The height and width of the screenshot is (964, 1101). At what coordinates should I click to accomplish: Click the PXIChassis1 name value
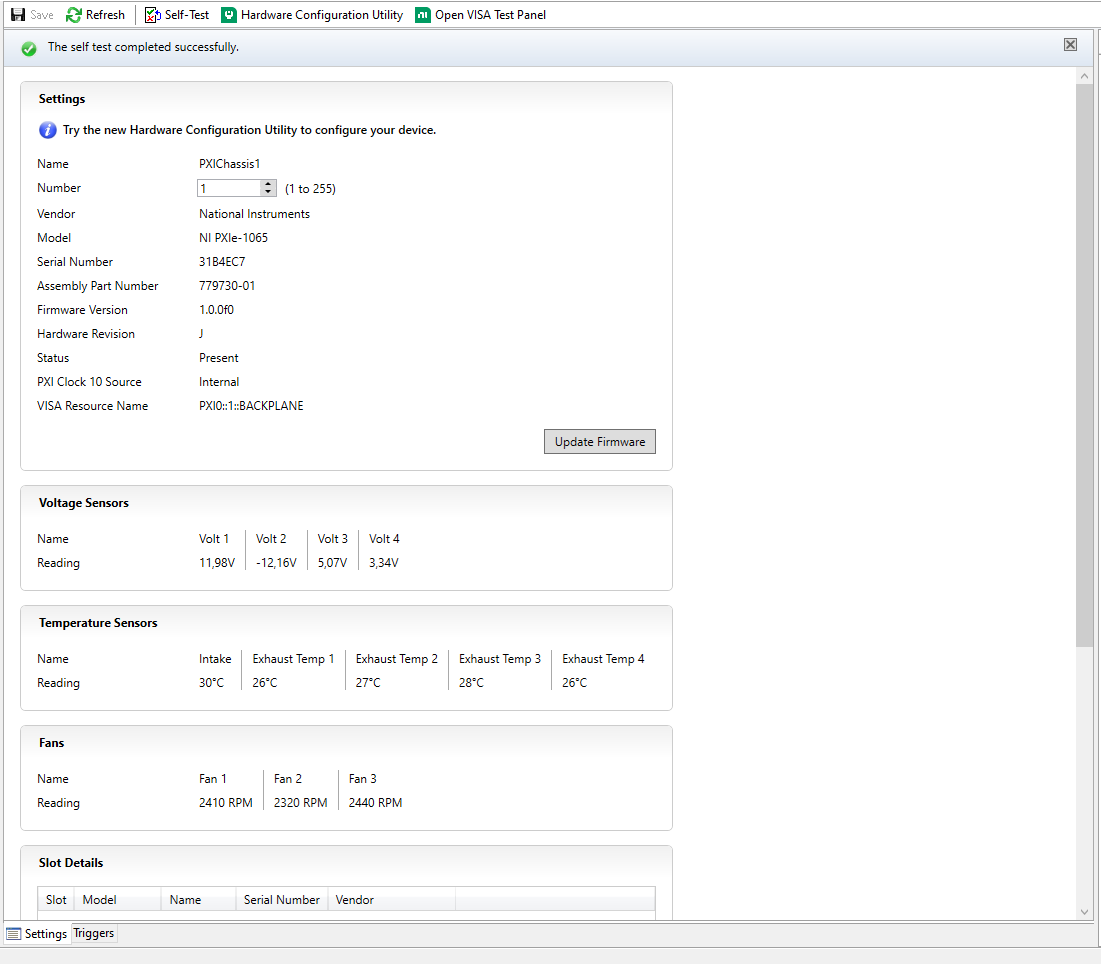[230, 164]
